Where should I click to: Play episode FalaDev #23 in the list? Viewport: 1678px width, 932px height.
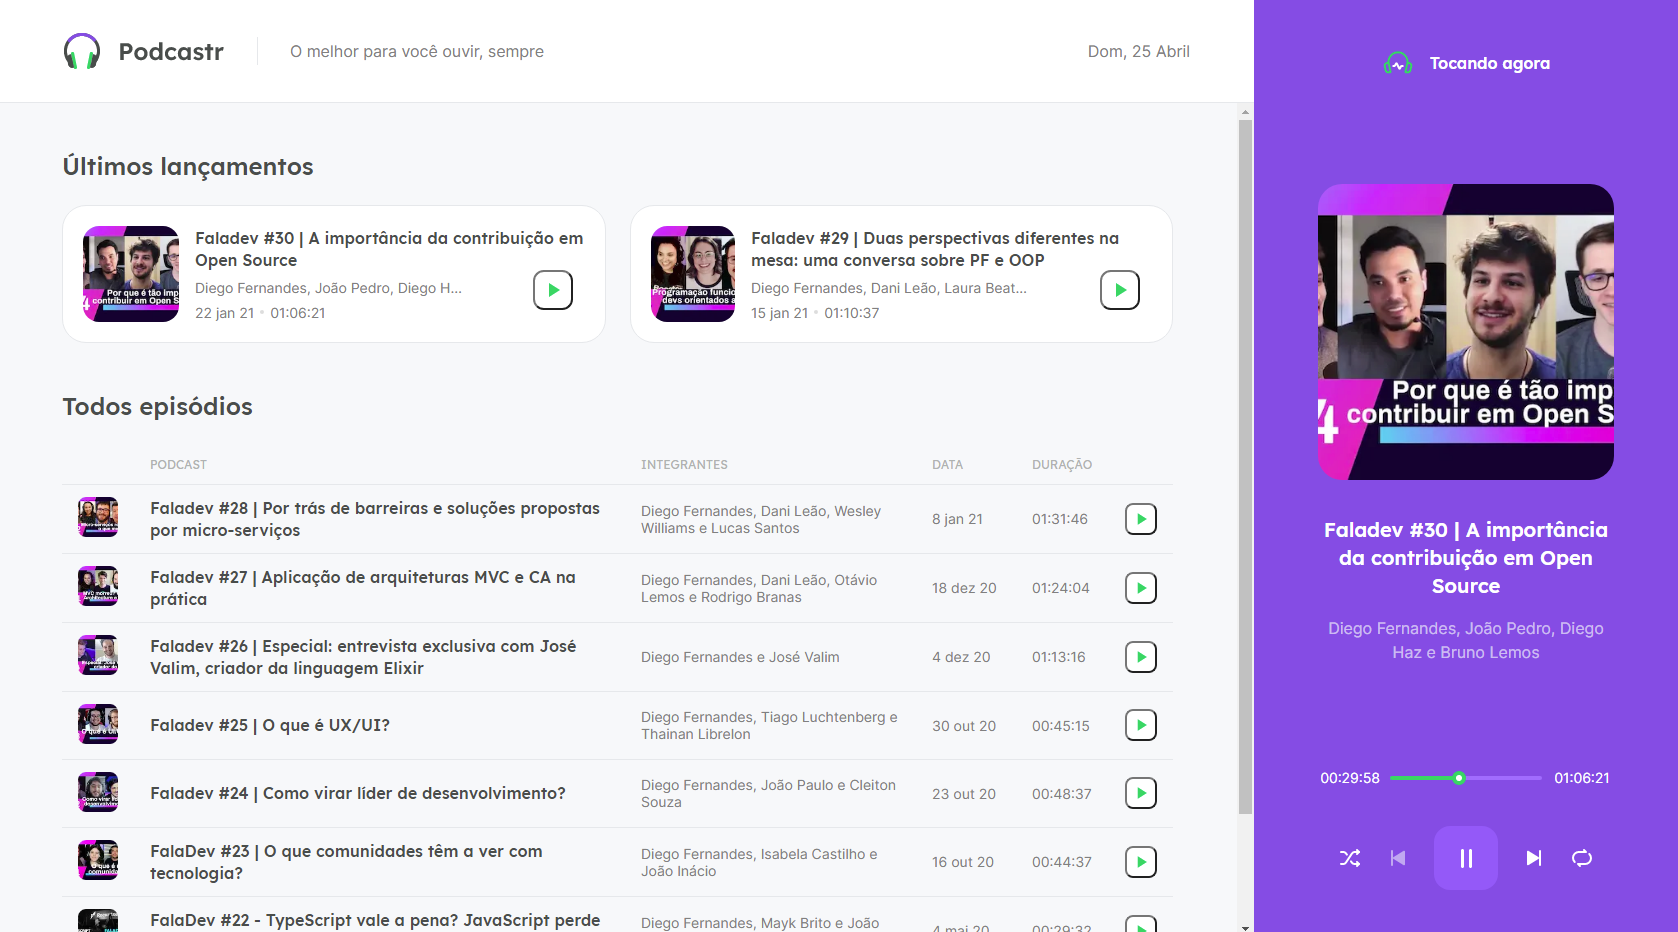(x=1141, y=862)
